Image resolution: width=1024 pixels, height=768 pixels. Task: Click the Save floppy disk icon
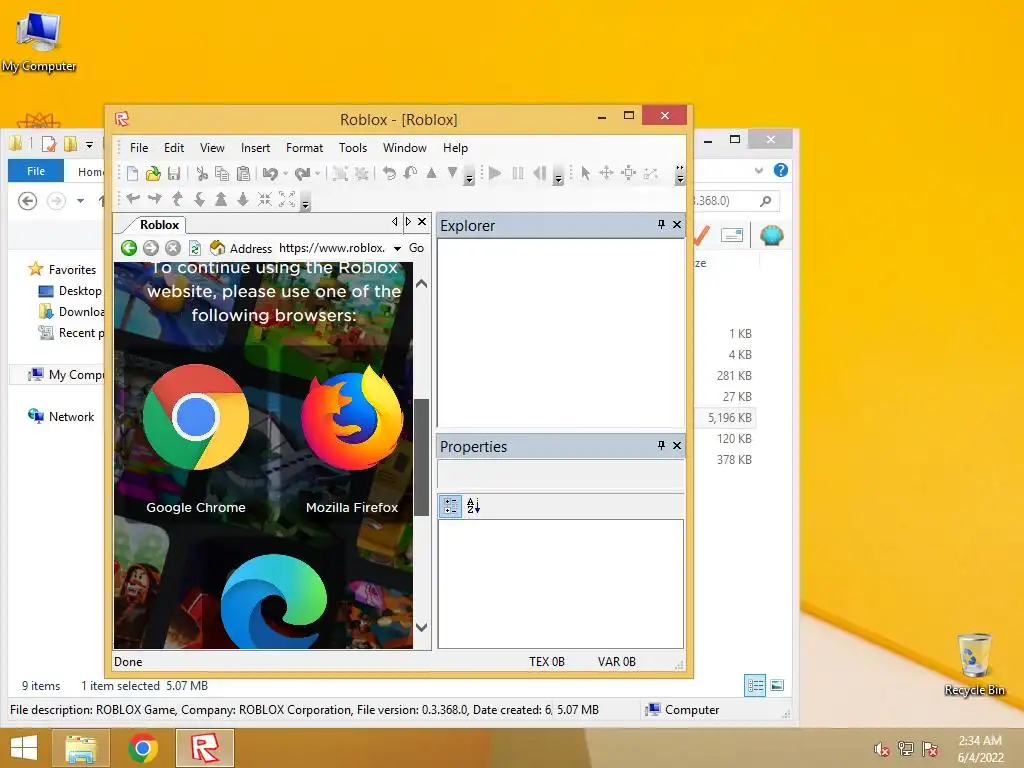click(174, 174)
